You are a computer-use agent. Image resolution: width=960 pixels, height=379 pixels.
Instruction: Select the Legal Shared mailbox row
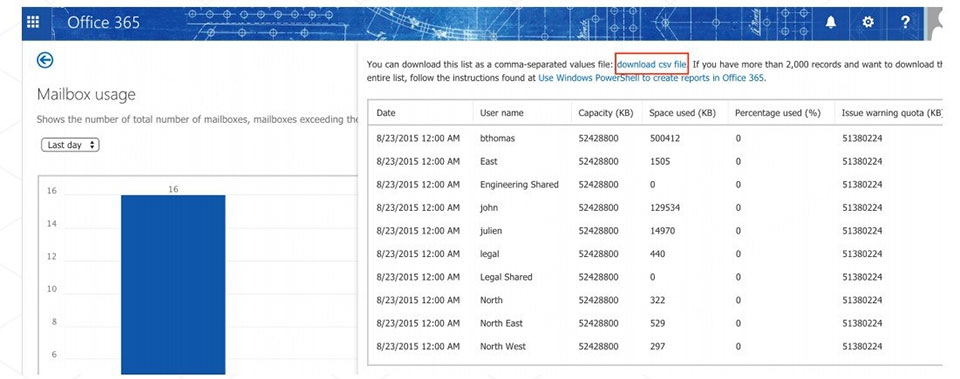[654, 277]
